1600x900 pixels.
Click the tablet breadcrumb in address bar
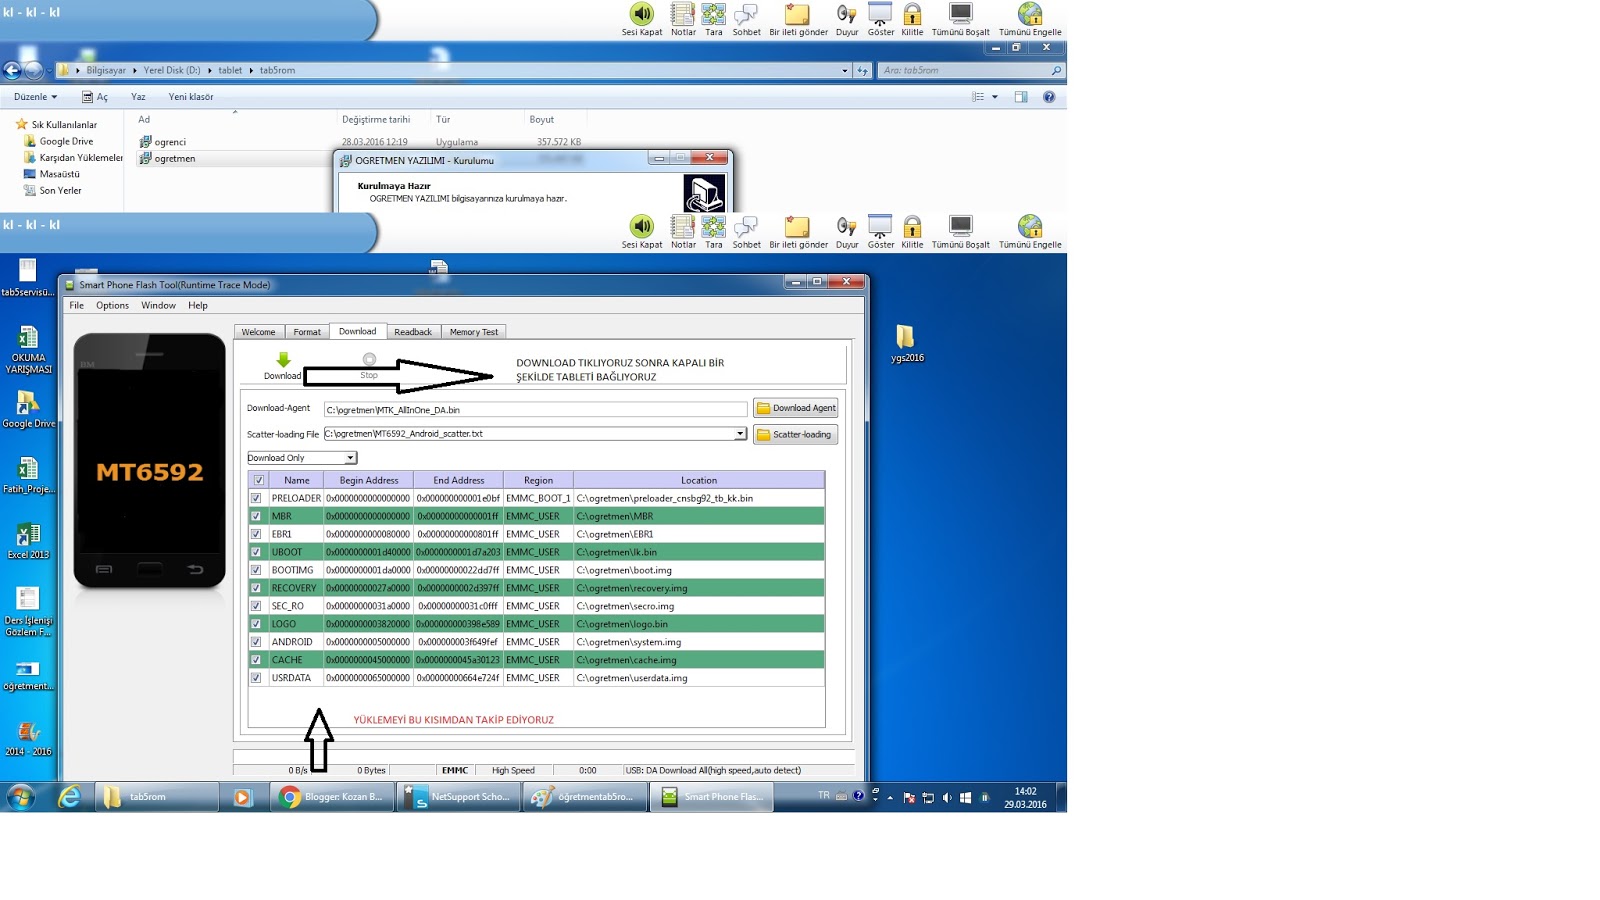tap(230, 70)
